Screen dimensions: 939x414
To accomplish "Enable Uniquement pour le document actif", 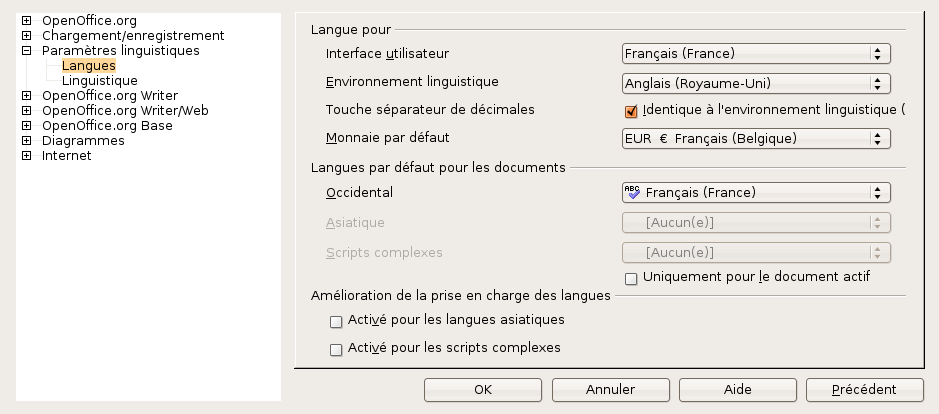I will pos(631,277).
